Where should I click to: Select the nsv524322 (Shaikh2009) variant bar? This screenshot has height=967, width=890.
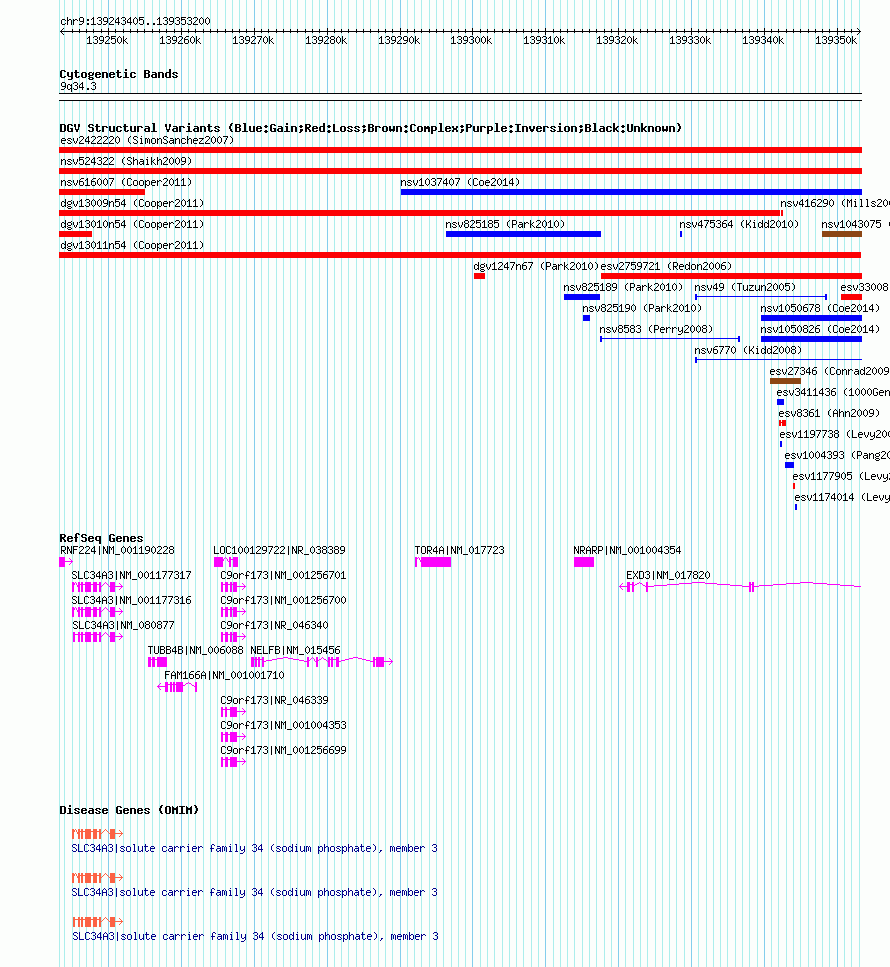click(x=460, y=171)
